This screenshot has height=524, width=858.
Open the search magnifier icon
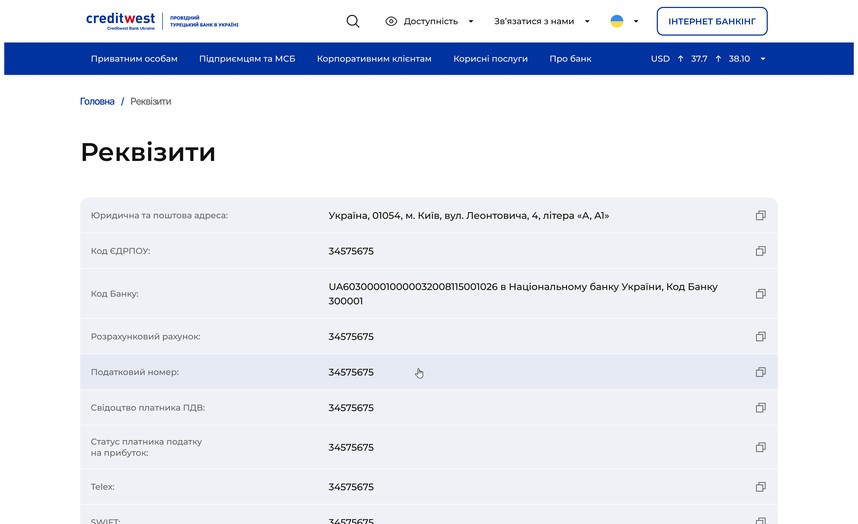(x=353, y=21)
